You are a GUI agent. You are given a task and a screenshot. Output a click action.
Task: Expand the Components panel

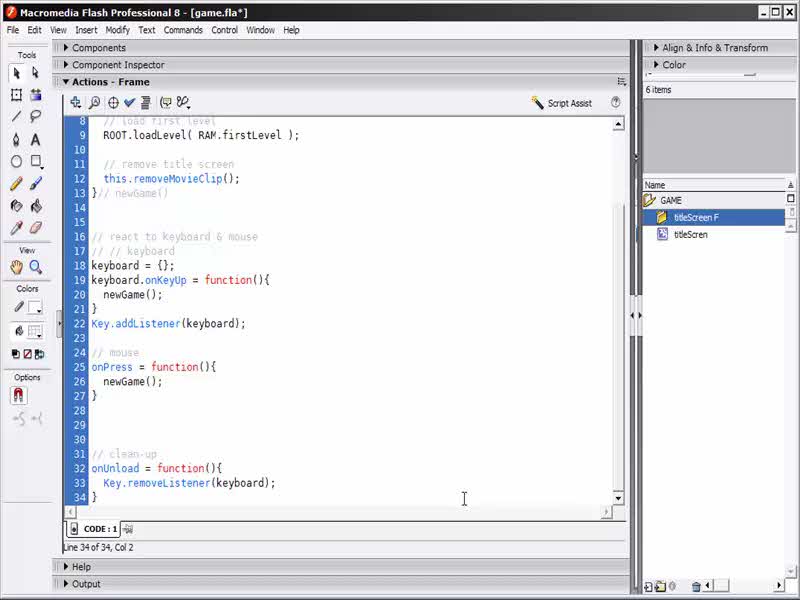[x=98, y=48]
